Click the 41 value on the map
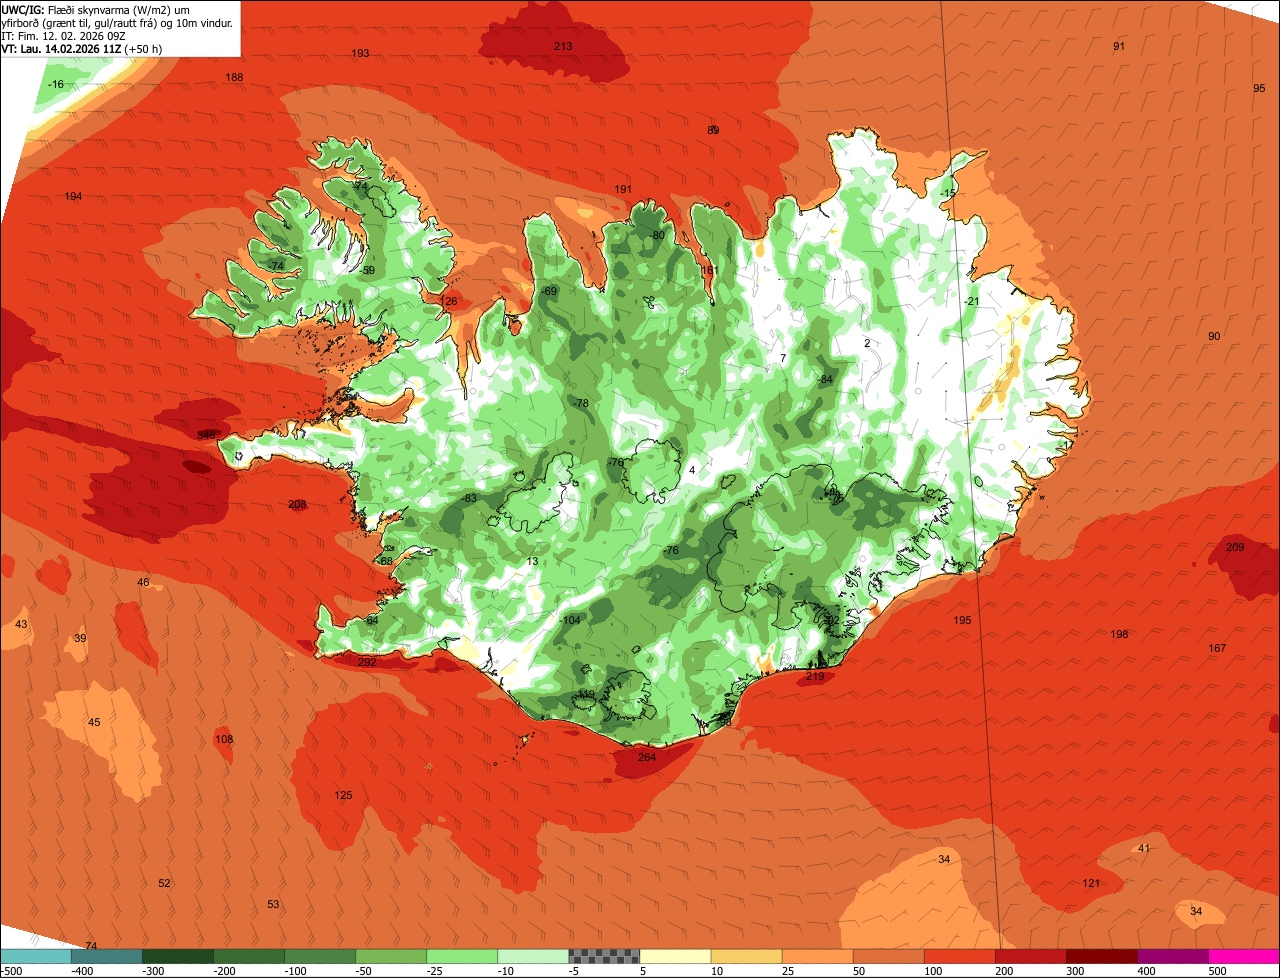Viewport: 1280px width, 978px height. click(x=1144, y=848)
